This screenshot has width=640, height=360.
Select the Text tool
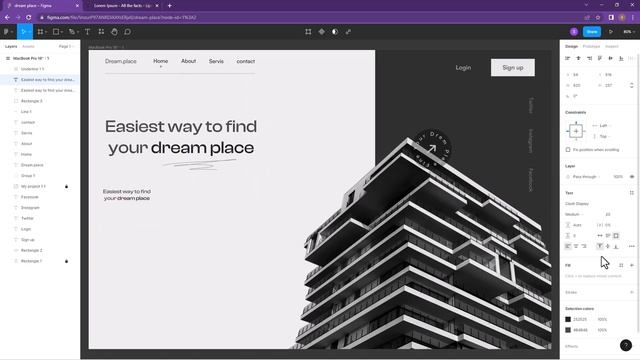click(87, 32)
